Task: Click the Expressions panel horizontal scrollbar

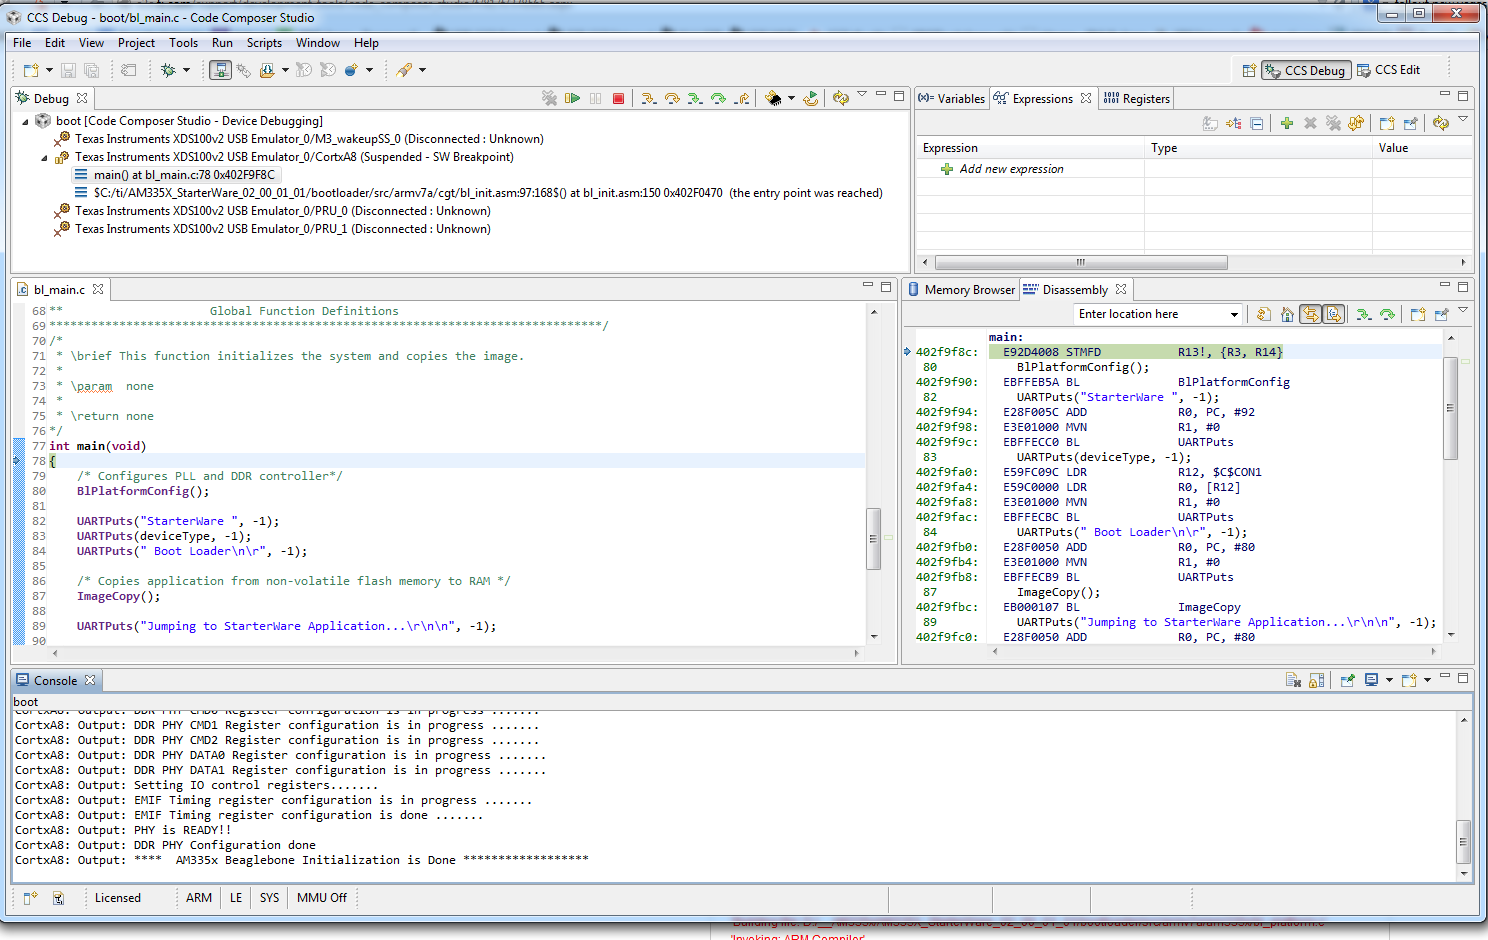Action: click(1080, 262)
